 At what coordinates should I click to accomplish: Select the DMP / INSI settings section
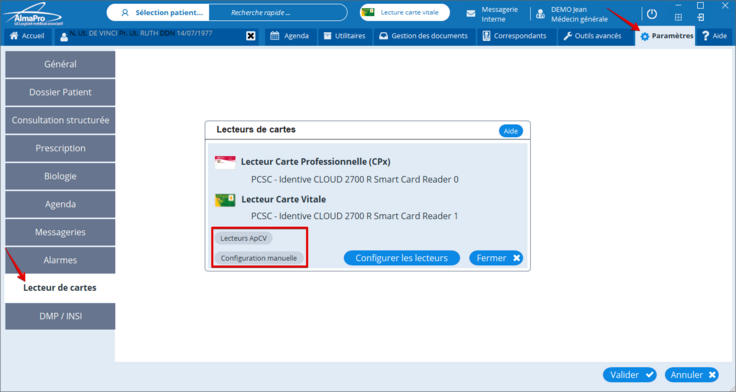(60, 316)
